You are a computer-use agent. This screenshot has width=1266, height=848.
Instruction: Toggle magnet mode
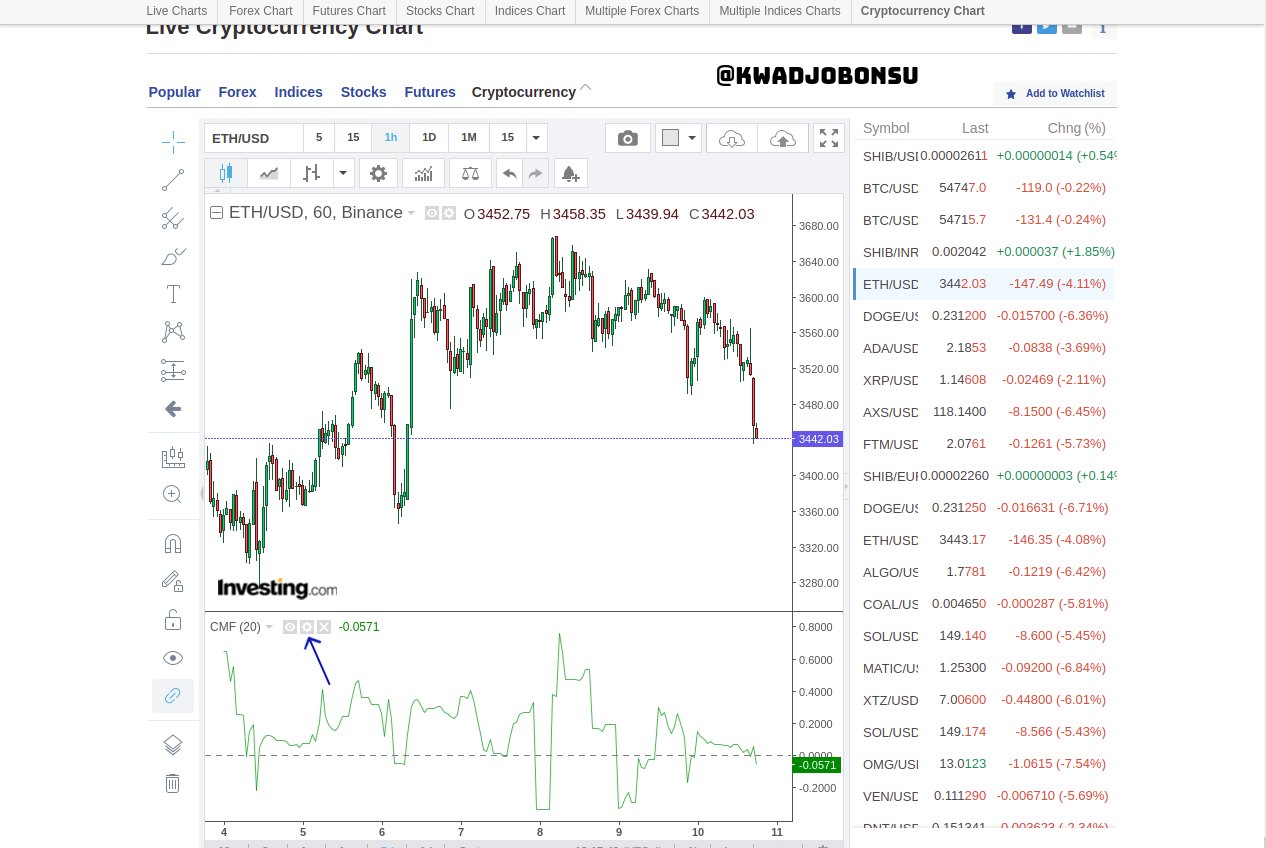(x=173, y=543)
